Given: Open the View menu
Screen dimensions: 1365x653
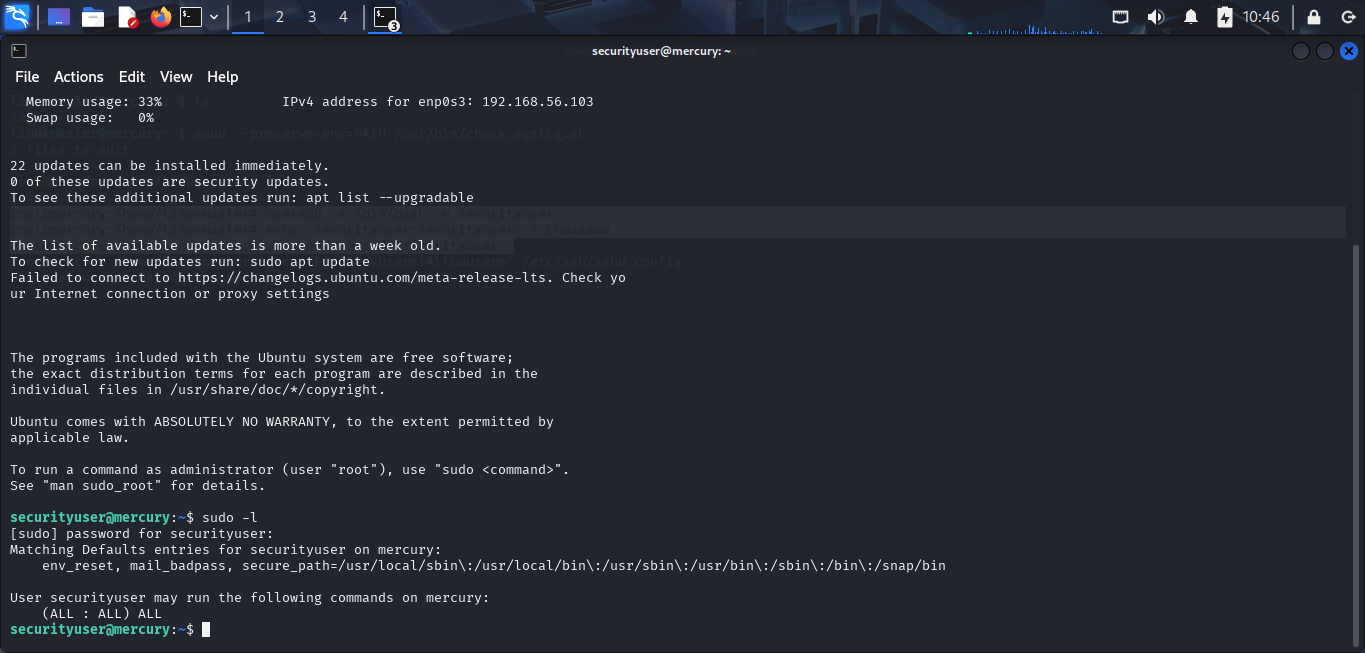Looking at the screenshot, I should (x=176, y=77).
